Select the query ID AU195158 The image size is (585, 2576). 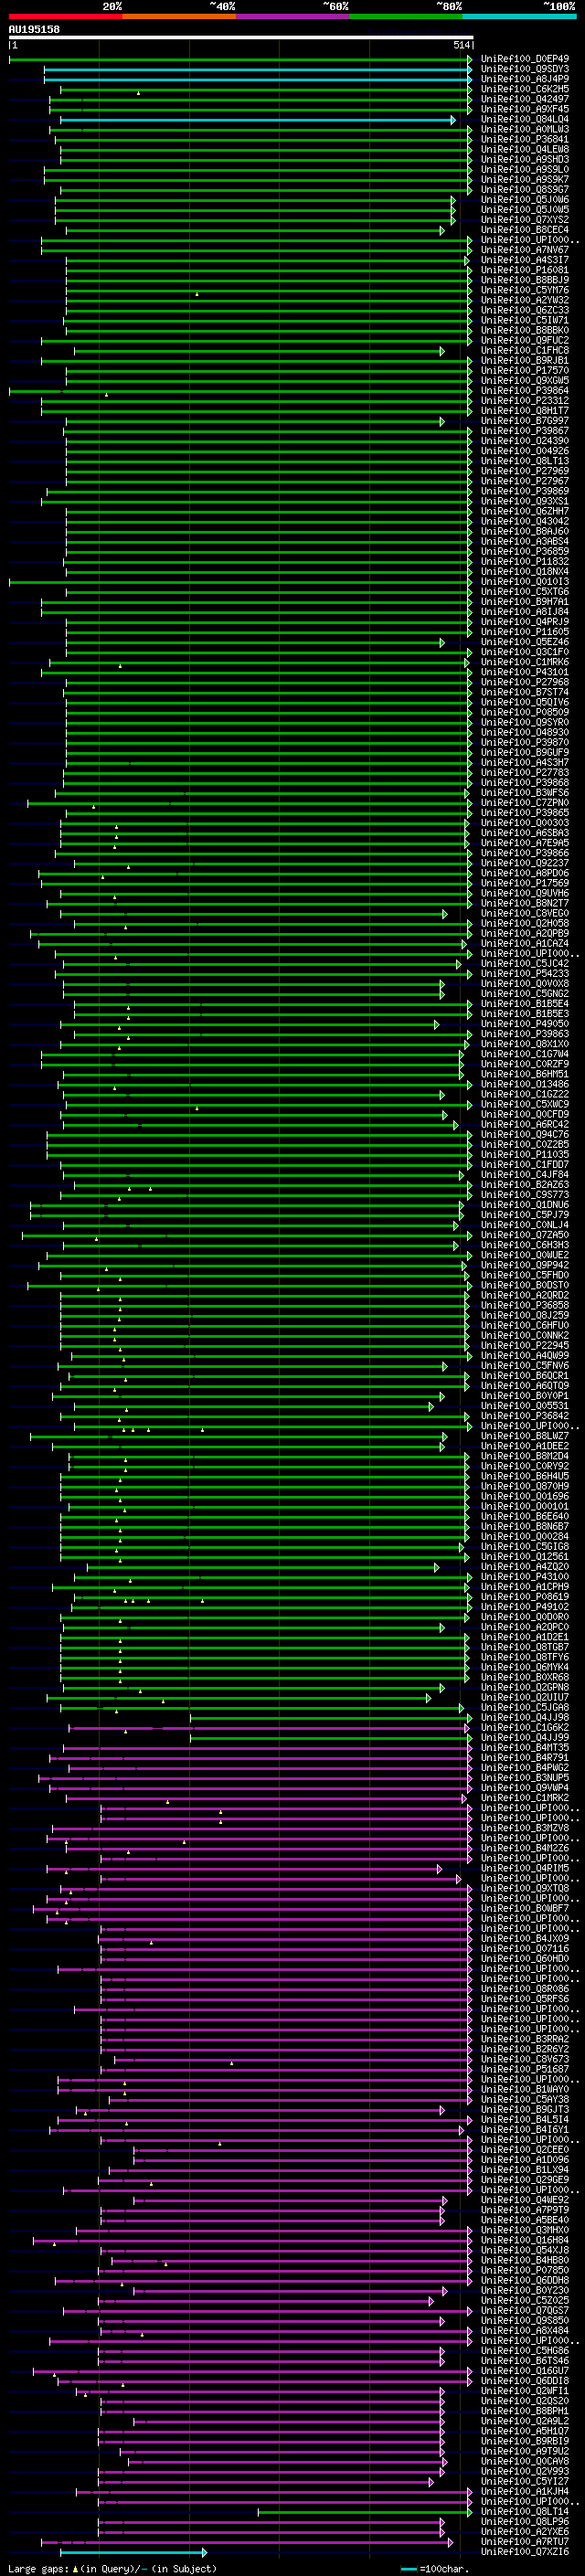[34, 29]
